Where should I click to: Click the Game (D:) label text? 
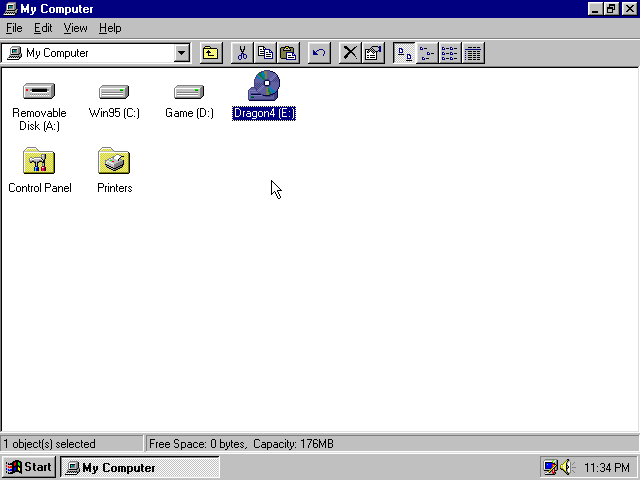189,113
